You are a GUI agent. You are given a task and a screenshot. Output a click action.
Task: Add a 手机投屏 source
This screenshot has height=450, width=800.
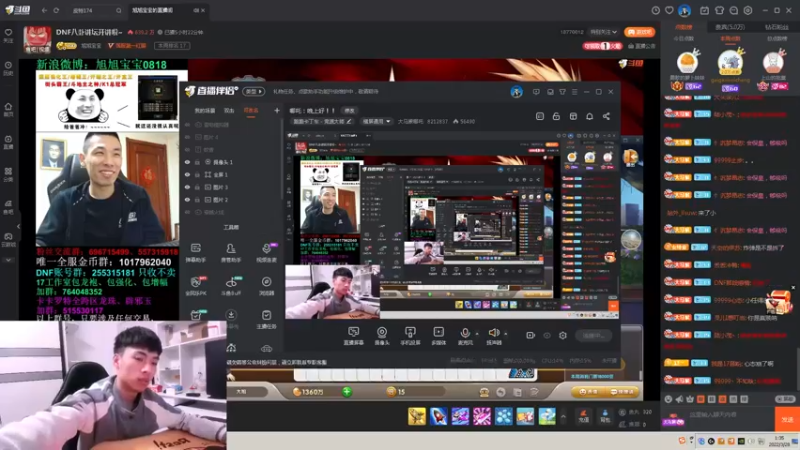(x=410, y=336)
